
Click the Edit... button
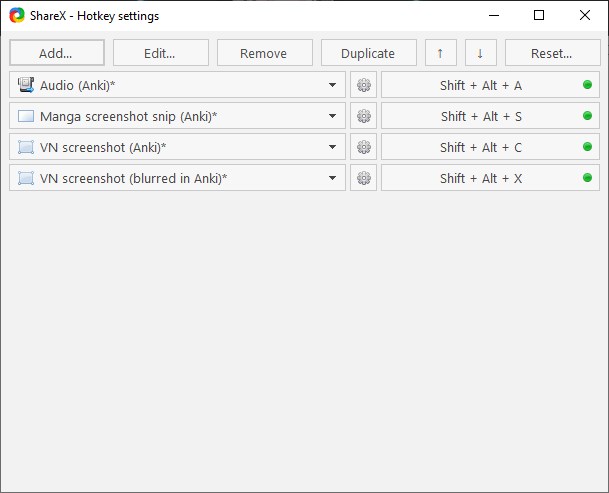click(x=160, y=53)
